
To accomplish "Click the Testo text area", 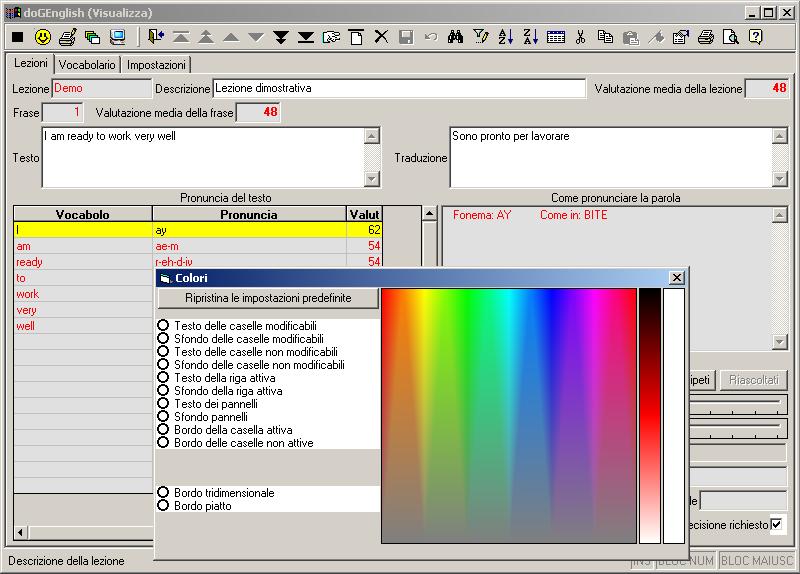I will pyautogui.click(x=203, y=158).
